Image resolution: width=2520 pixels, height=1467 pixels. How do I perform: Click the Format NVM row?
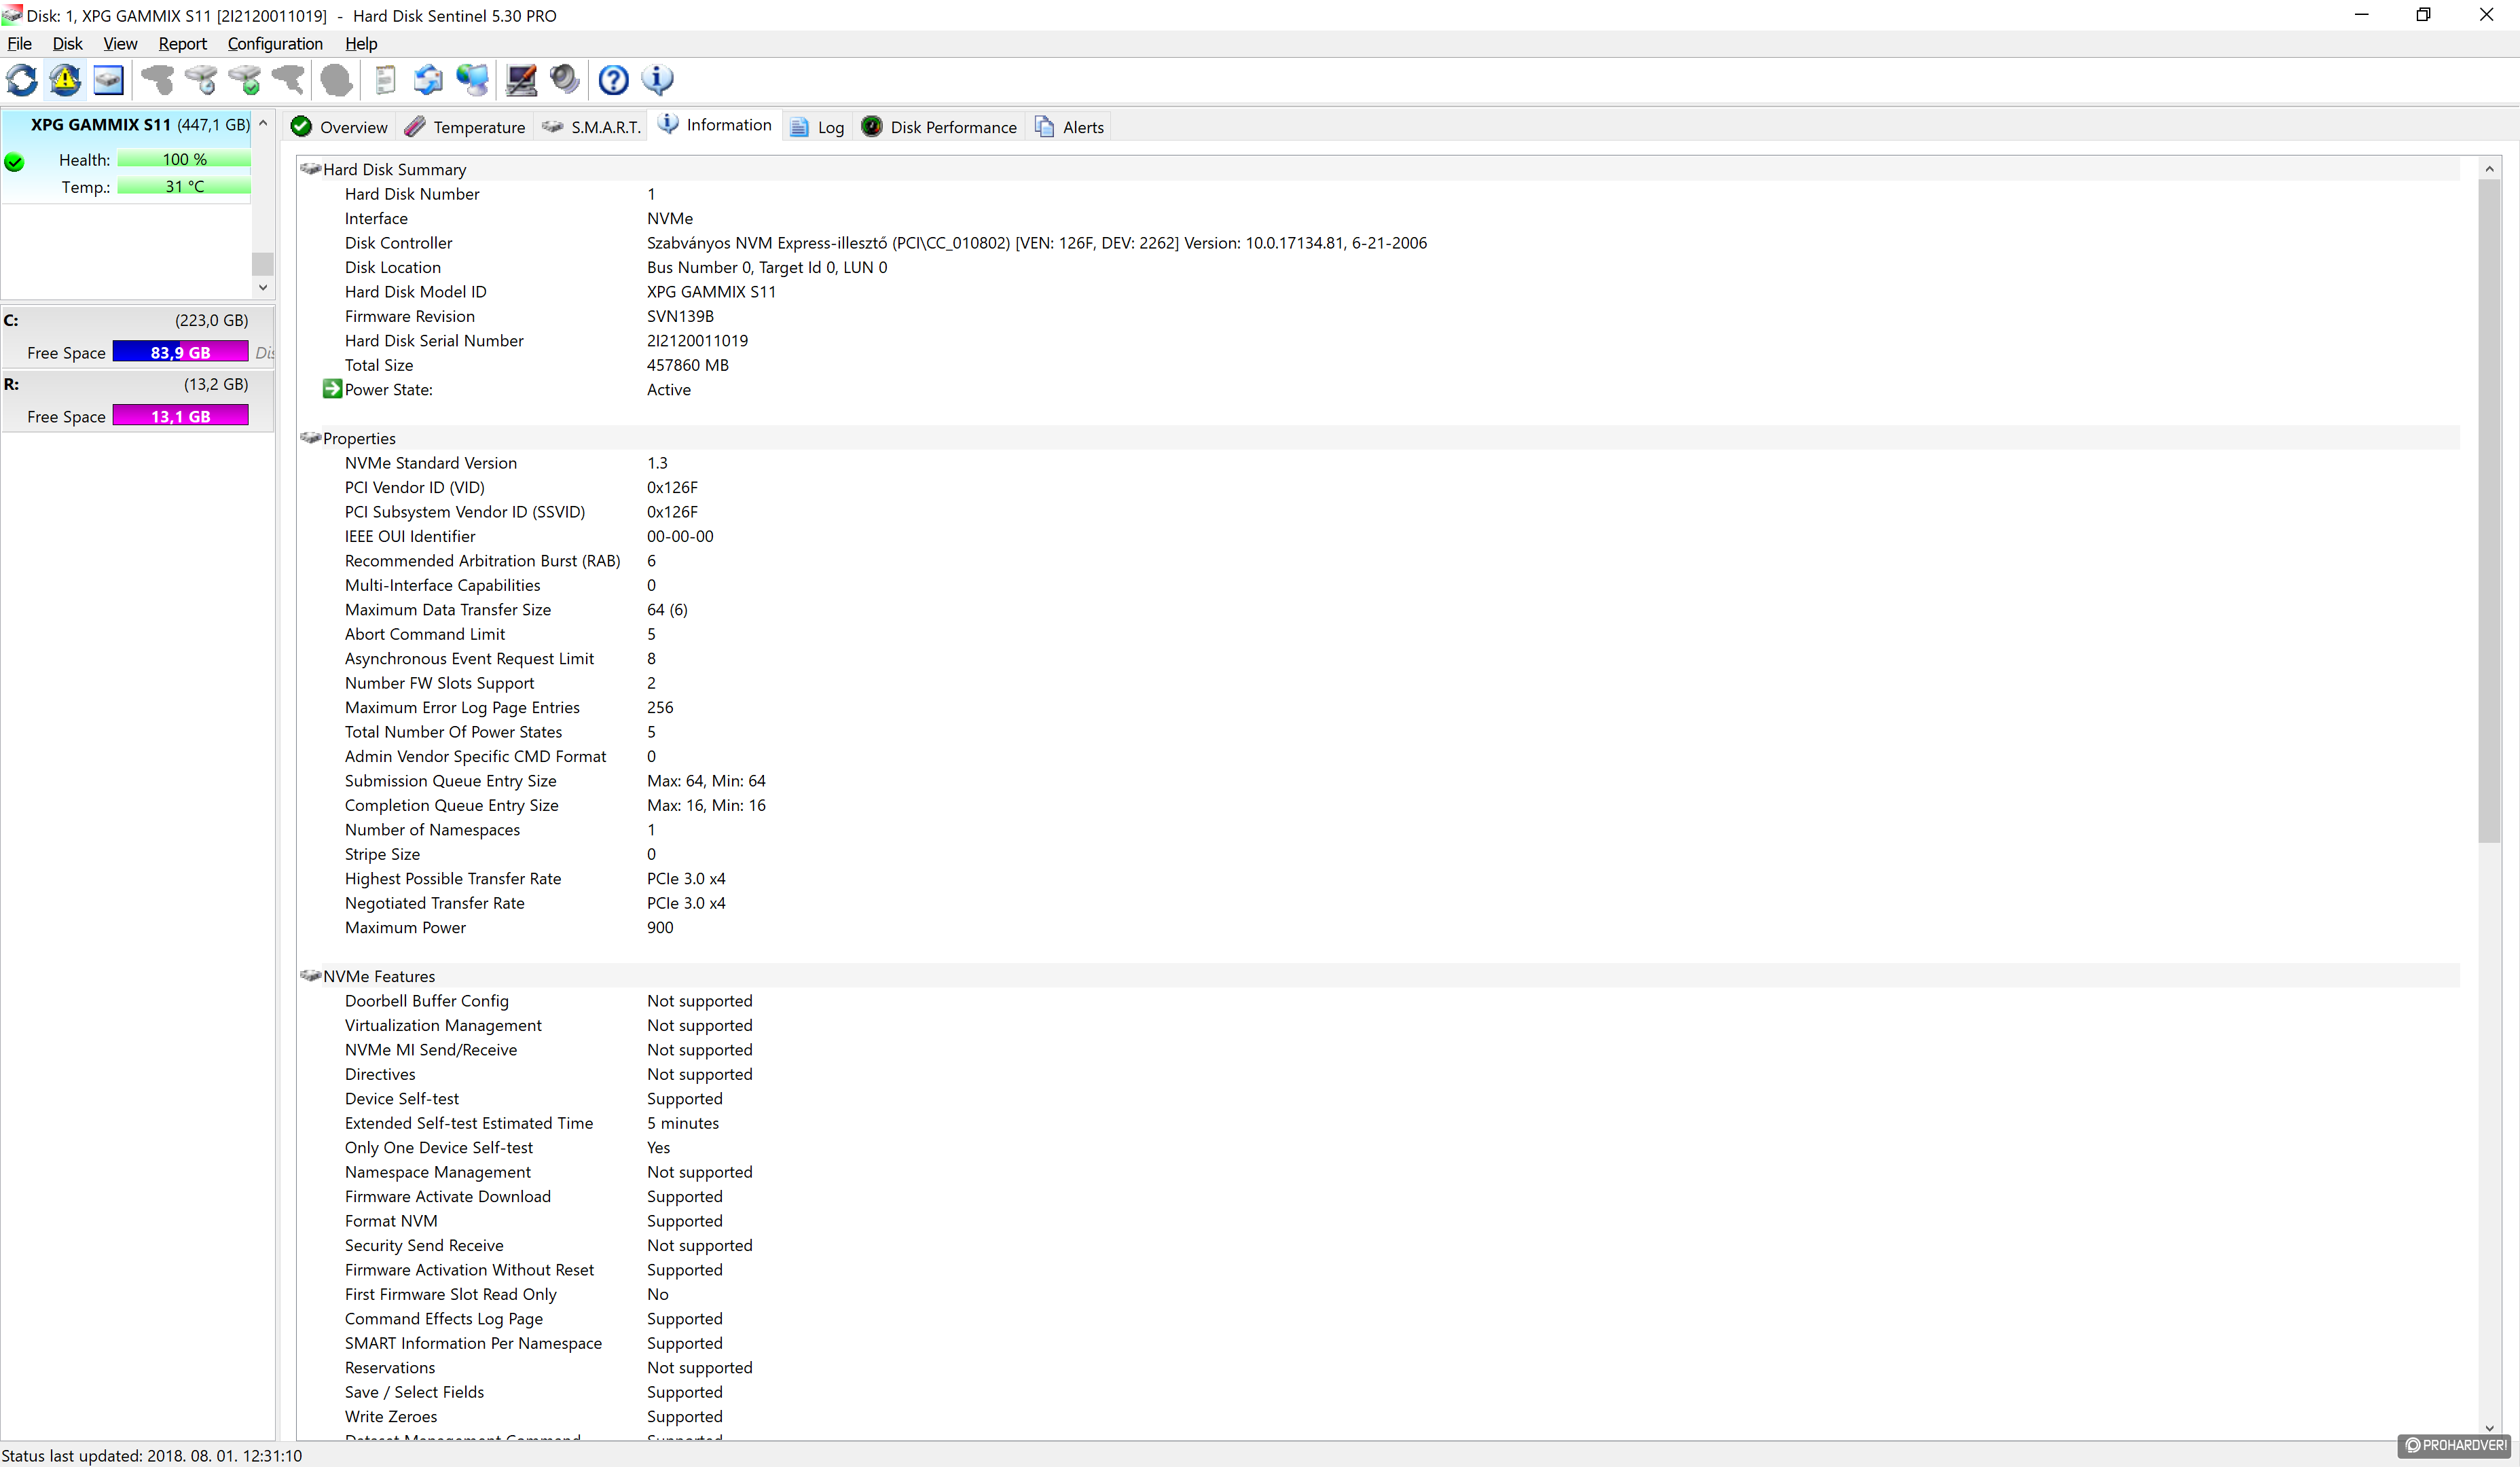(x=1380, y=1221)
